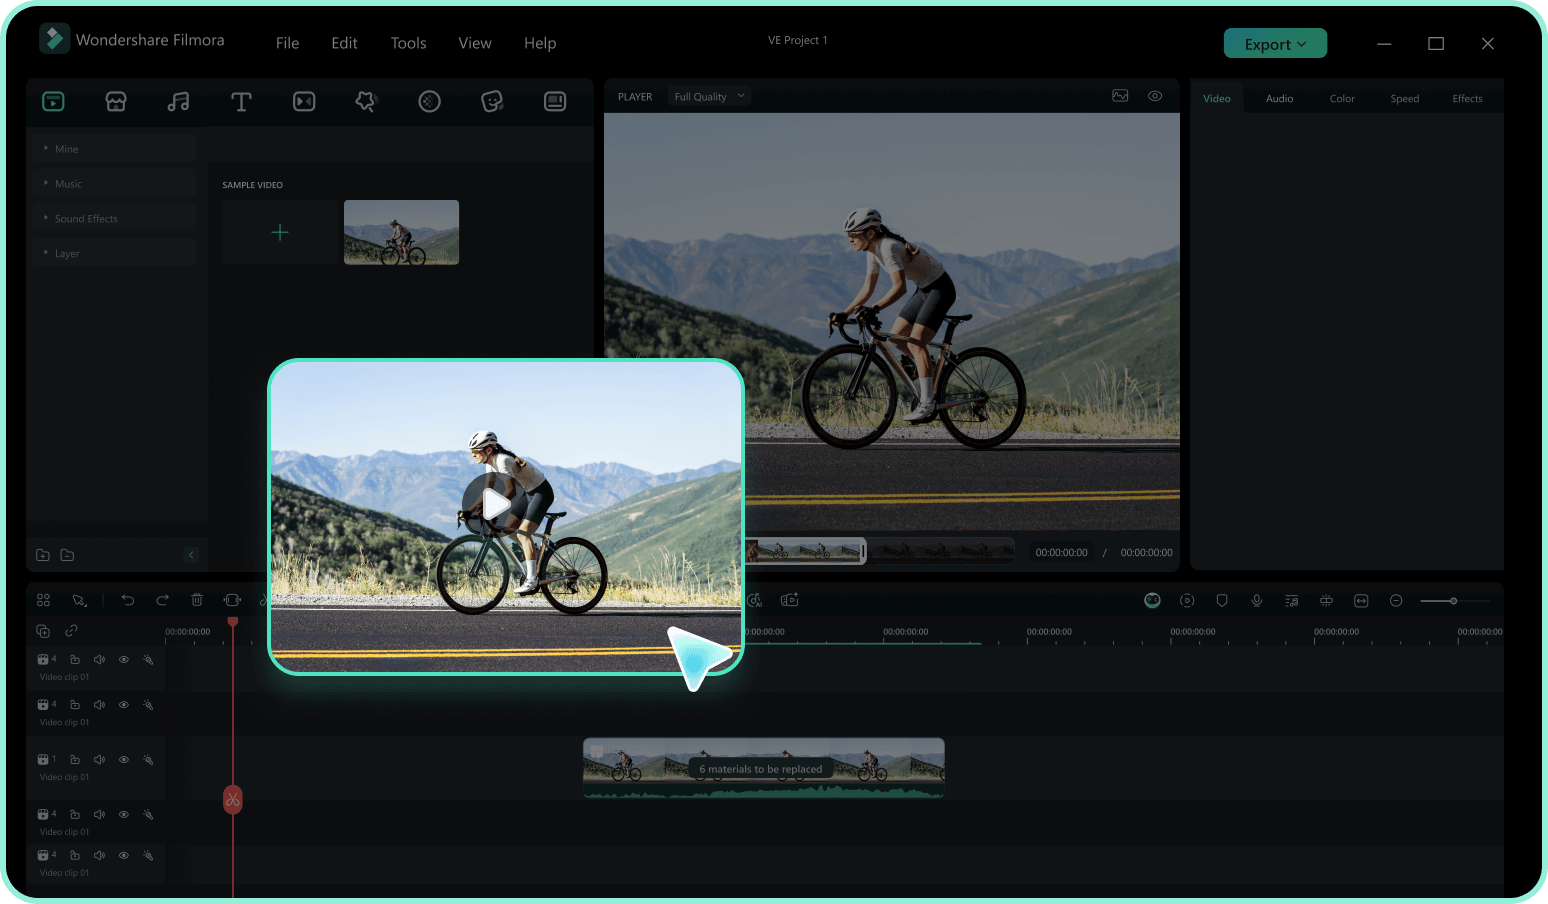Click the plus tile to import media
The height and width of the screenshot is (904, 1548).
[x=280, y=232]
